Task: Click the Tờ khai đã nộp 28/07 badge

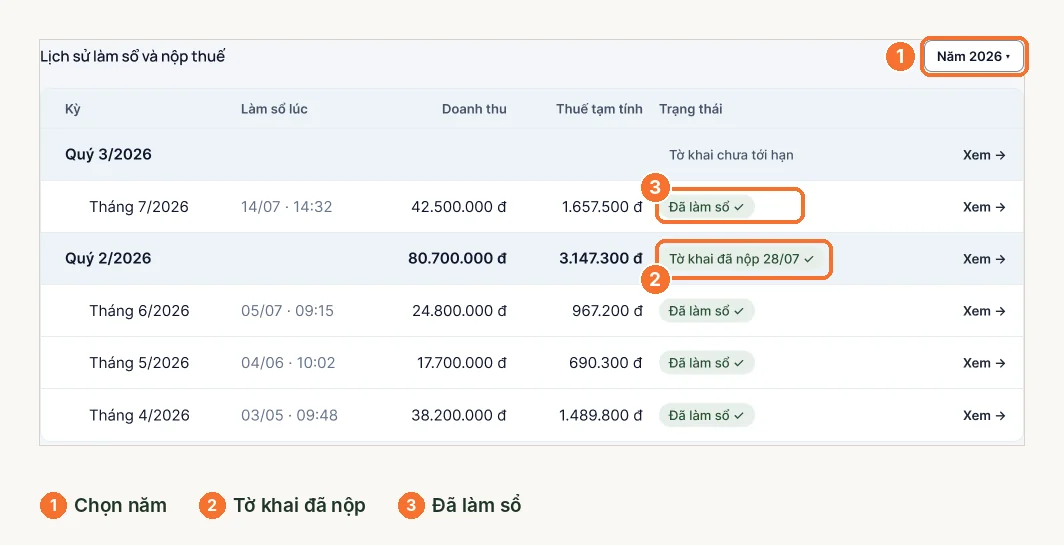Action: [741, 259]
